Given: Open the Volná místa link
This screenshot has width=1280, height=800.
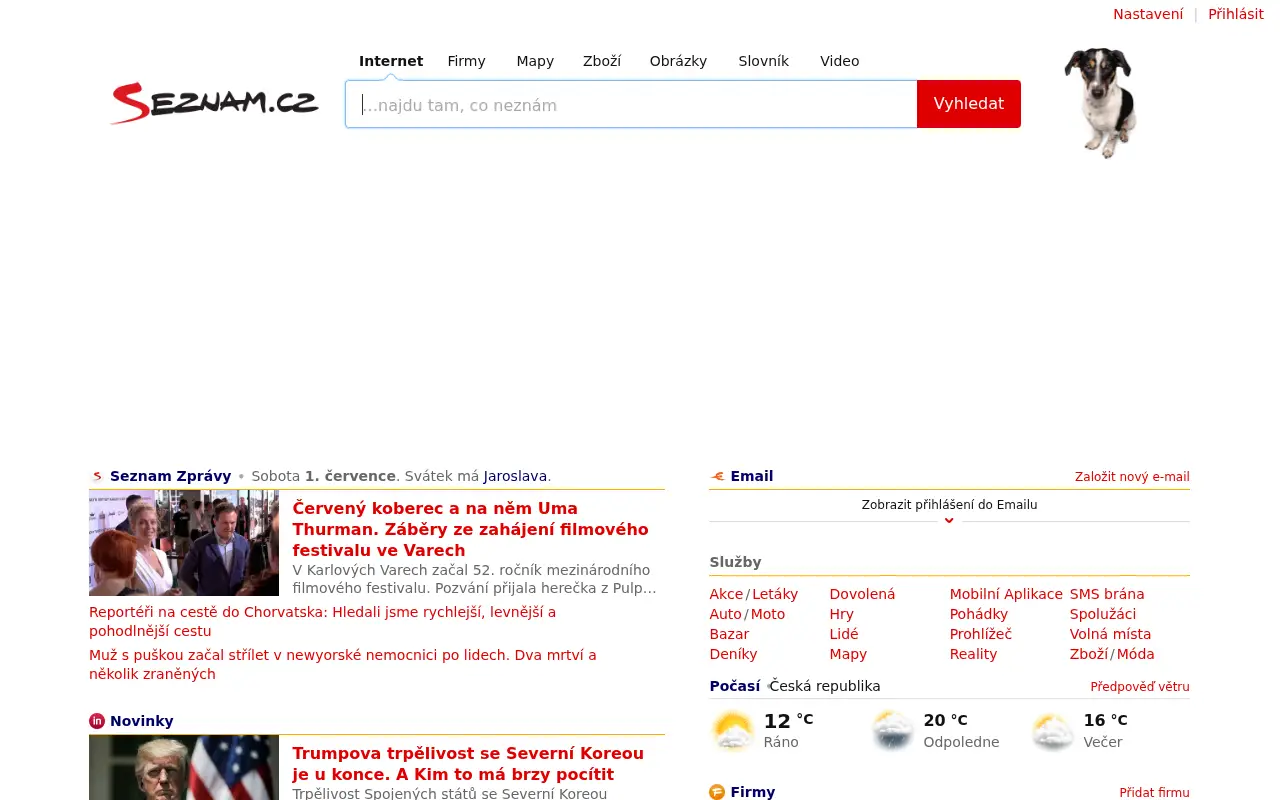Looking at the screenshot, I should 1110,634.
